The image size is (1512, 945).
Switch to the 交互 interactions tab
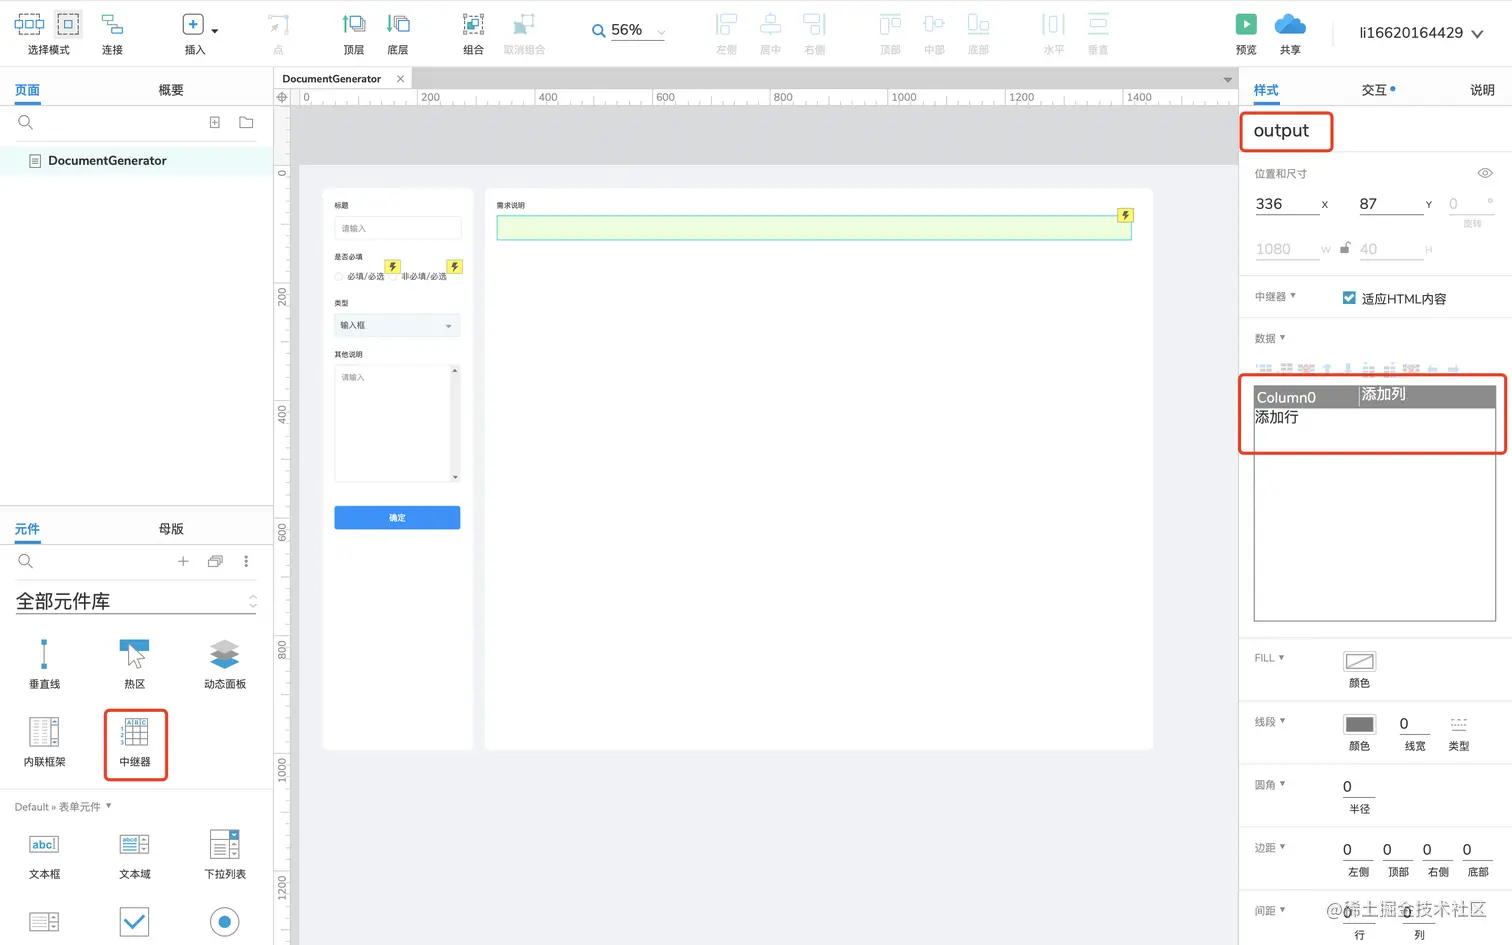1374,90
